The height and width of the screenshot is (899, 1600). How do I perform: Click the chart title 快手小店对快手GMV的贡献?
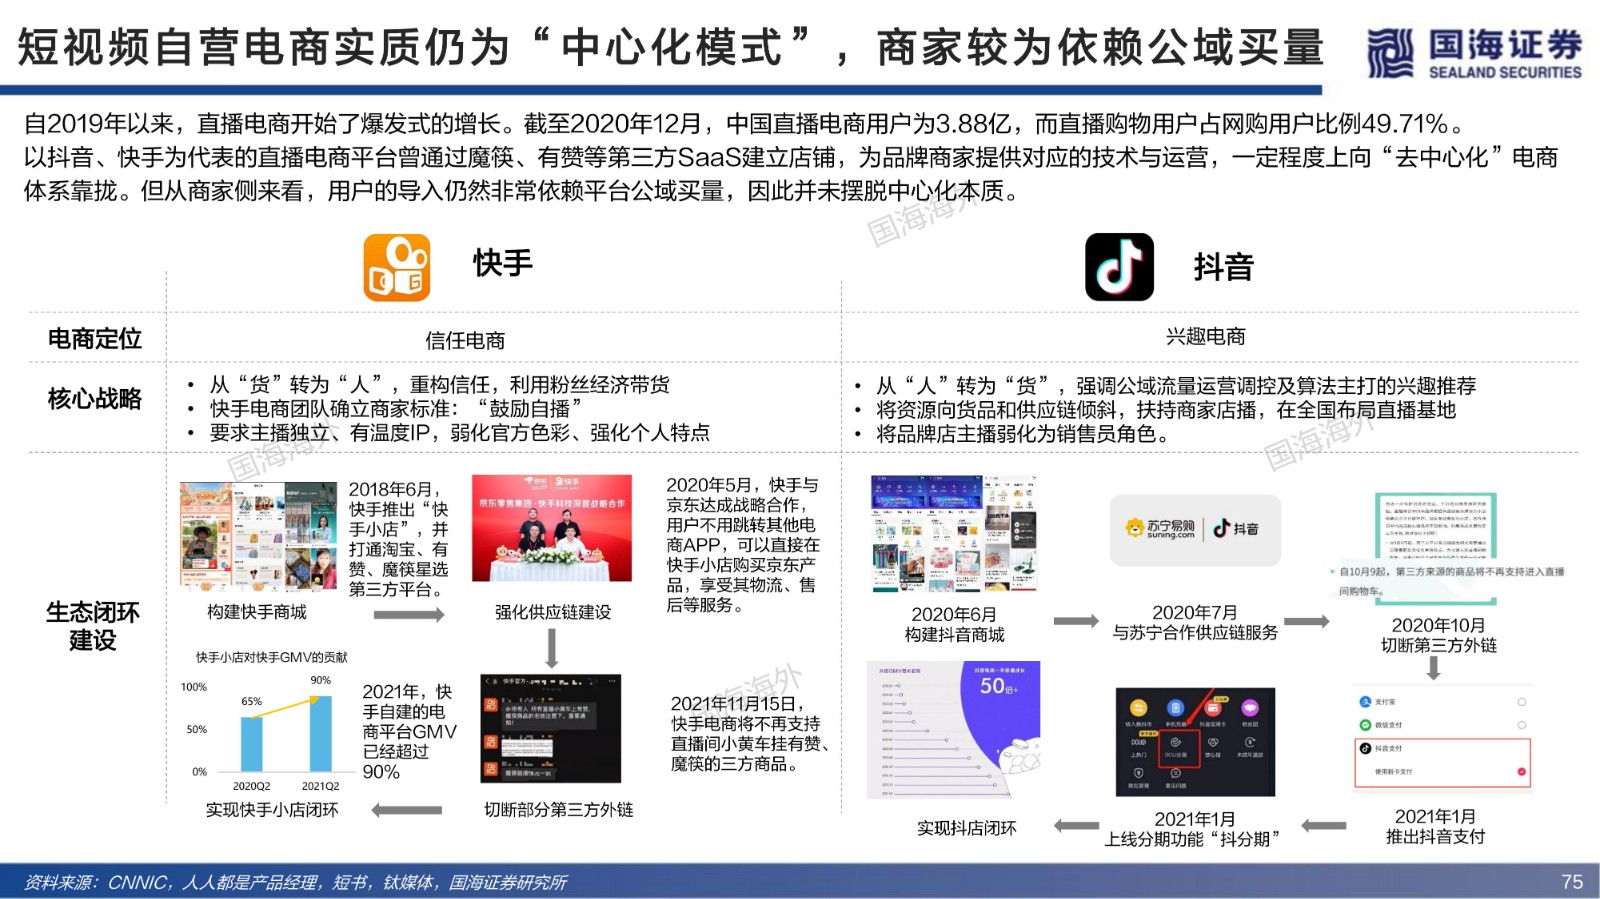[271, 657]
